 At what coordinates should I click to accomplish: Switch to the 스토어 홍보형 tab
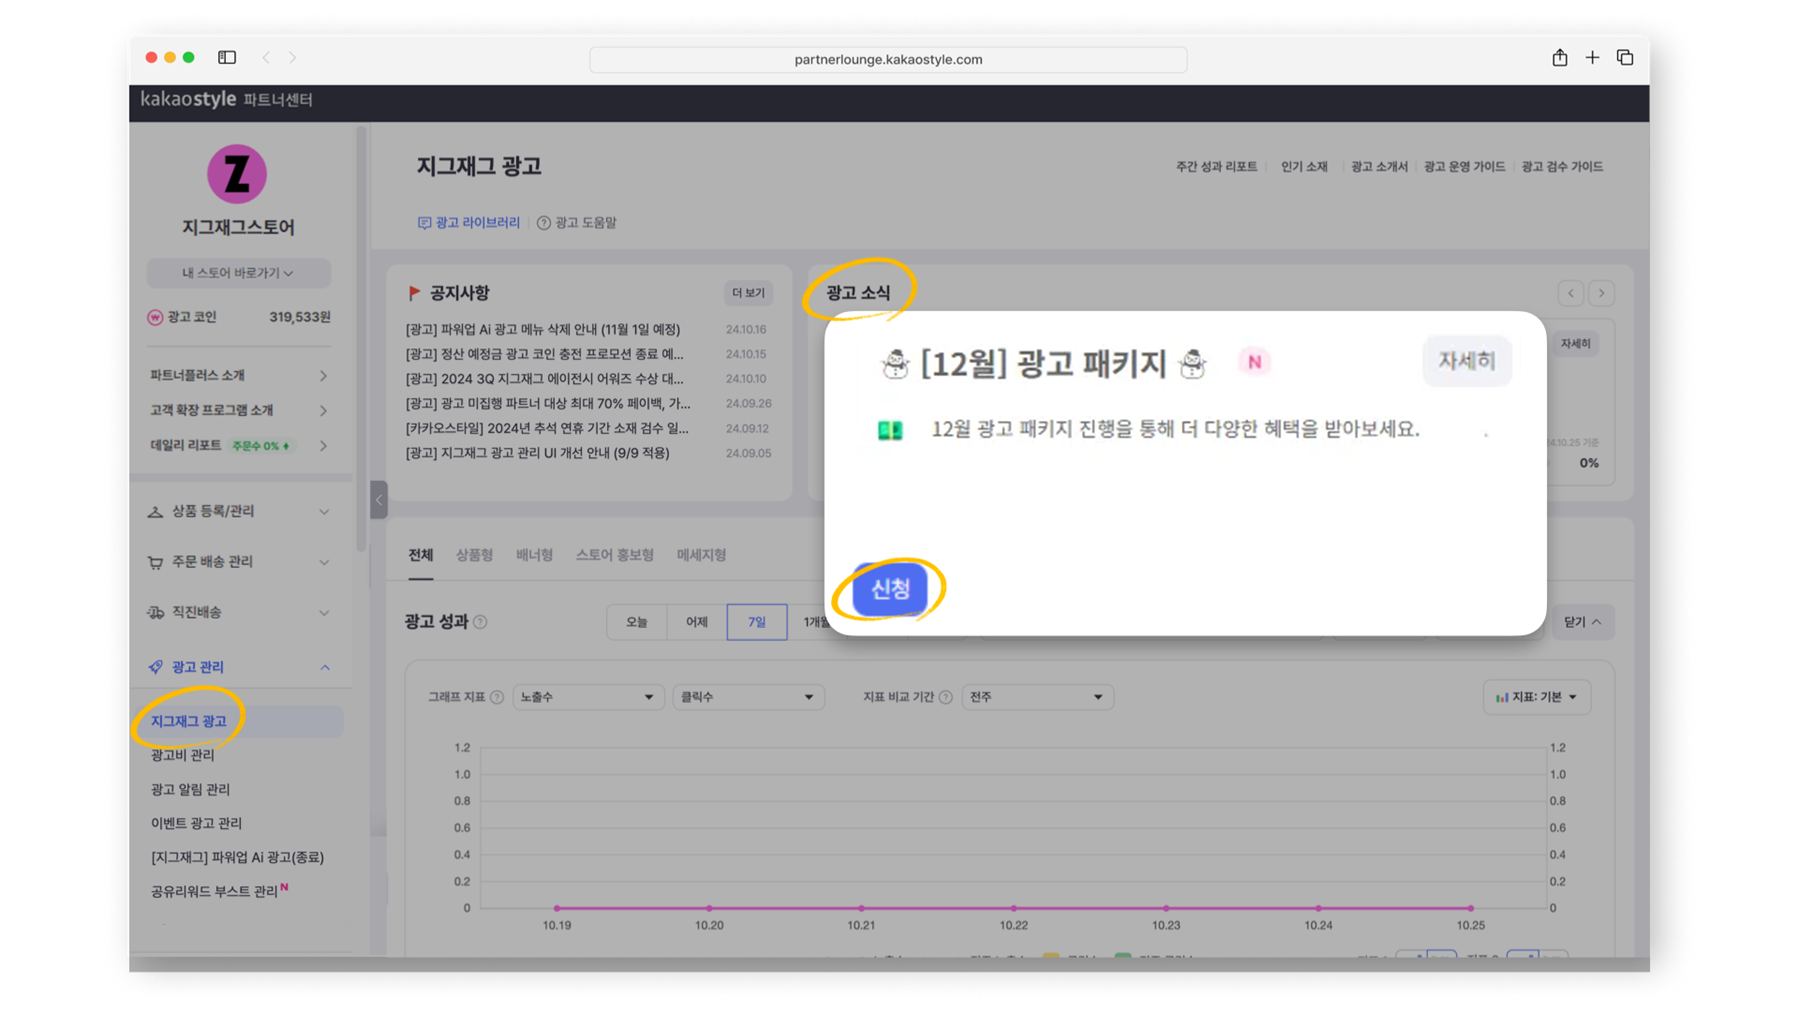(x=614, y=555)
